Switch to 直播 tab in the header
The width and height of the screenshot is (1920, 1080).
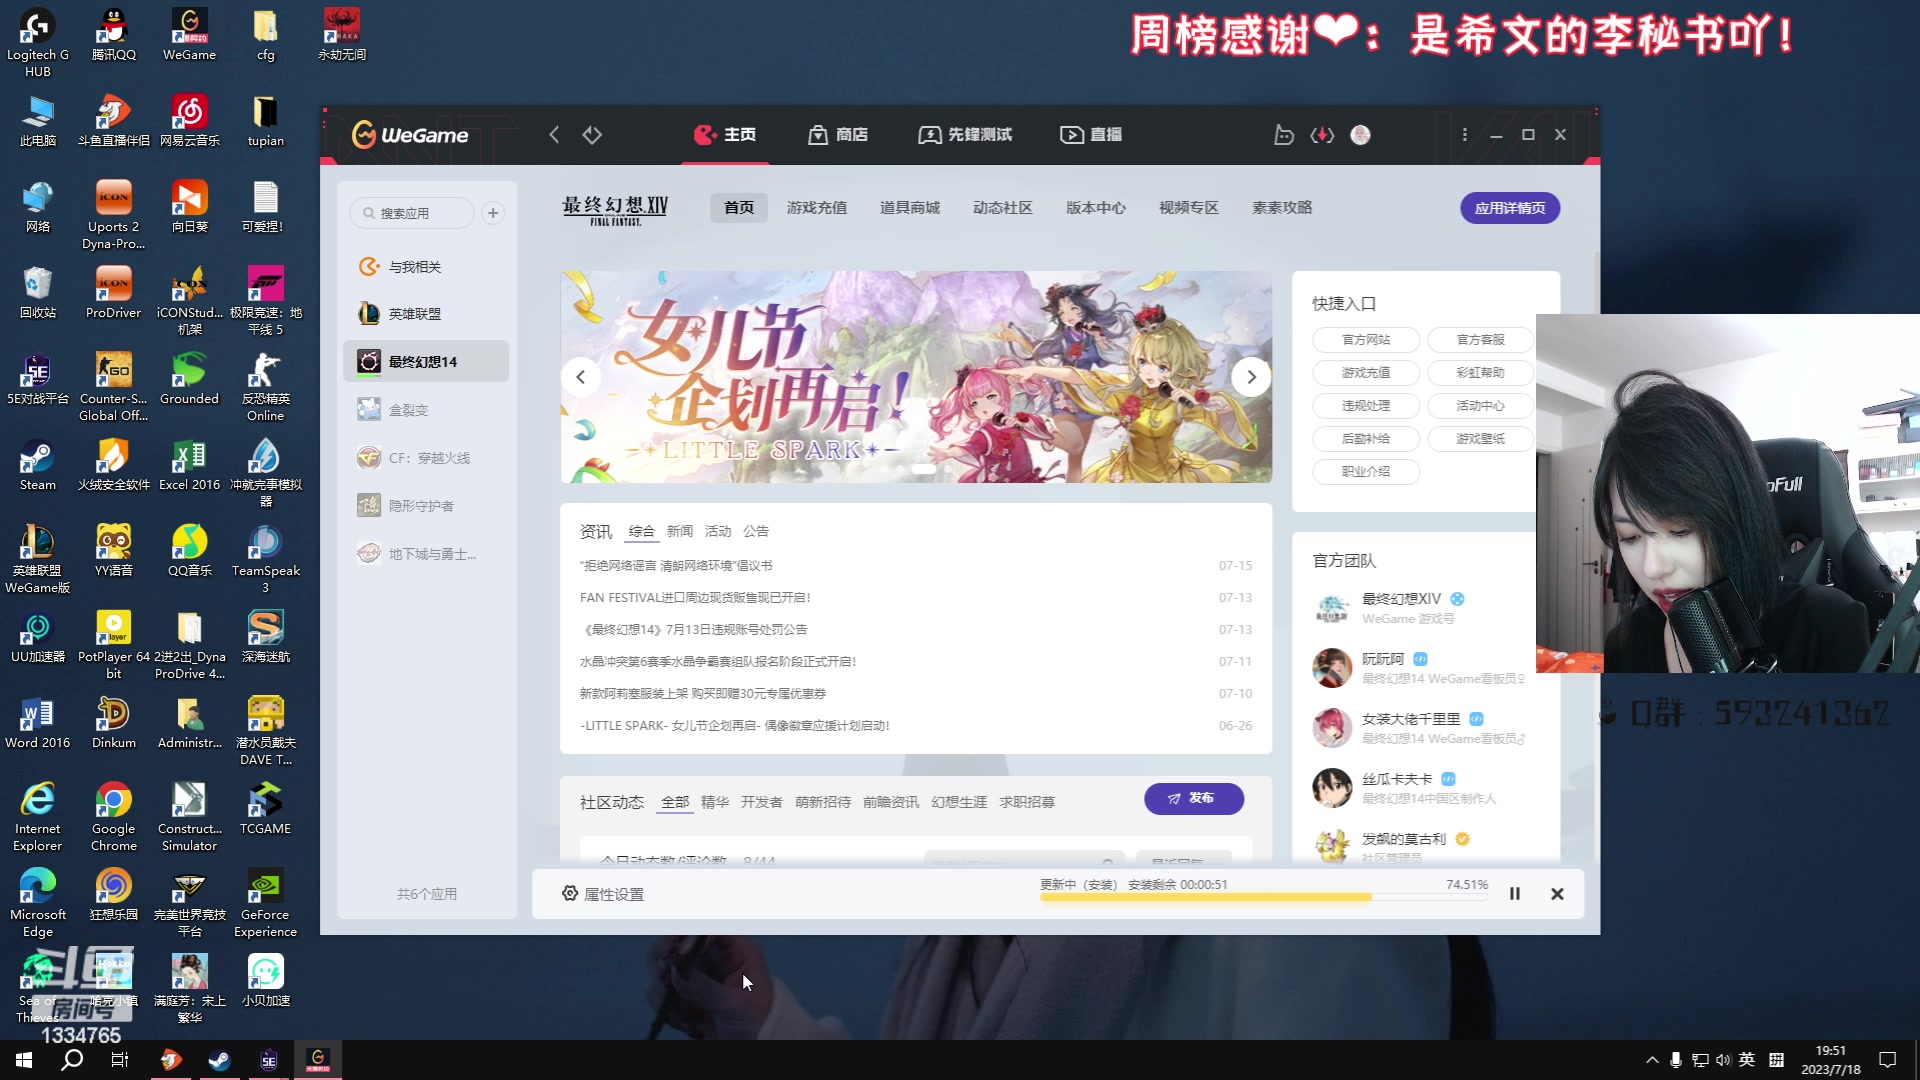(1091, 134)
